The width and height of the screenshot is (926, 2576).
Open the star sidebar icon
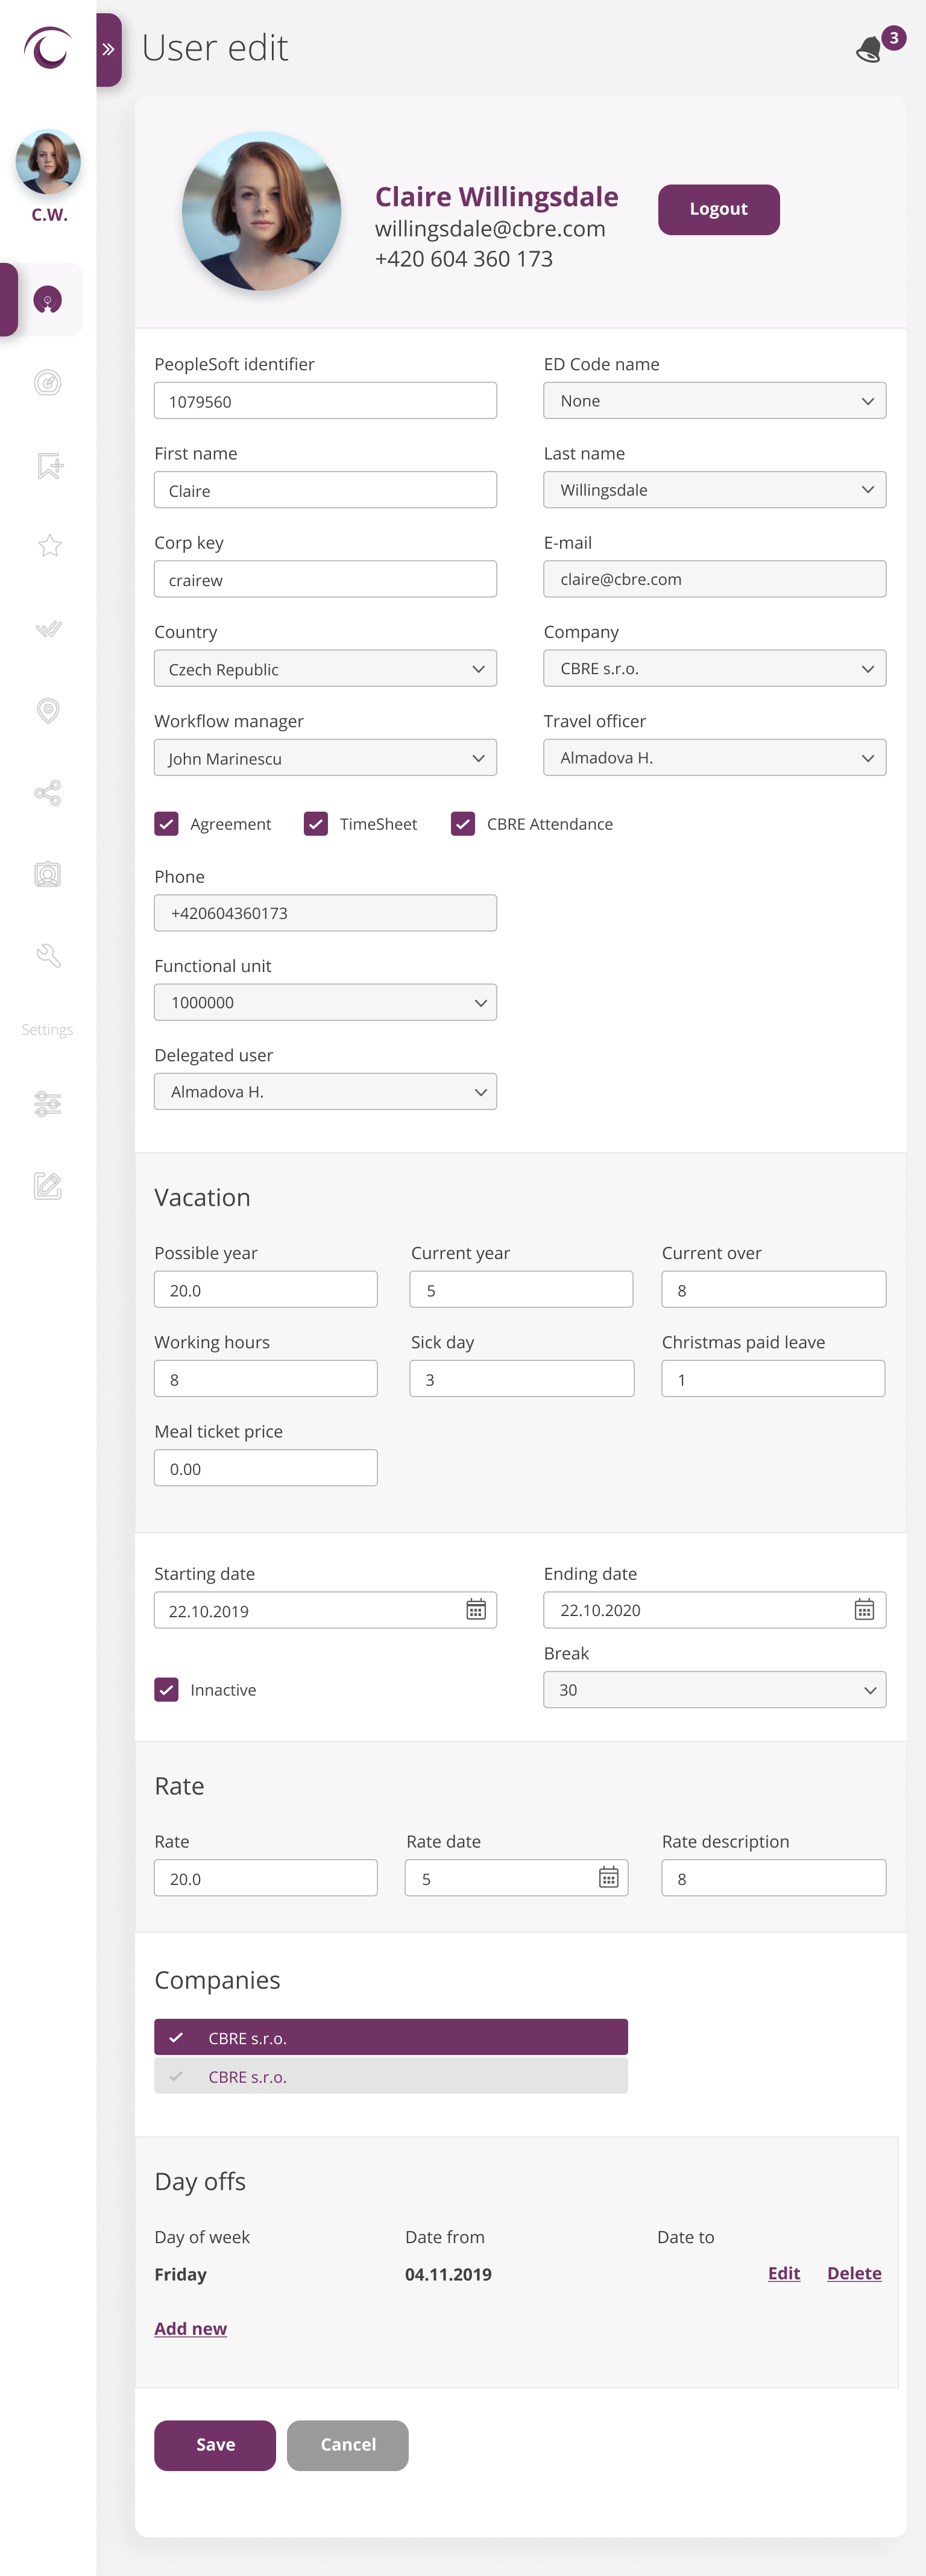(49, 546)
